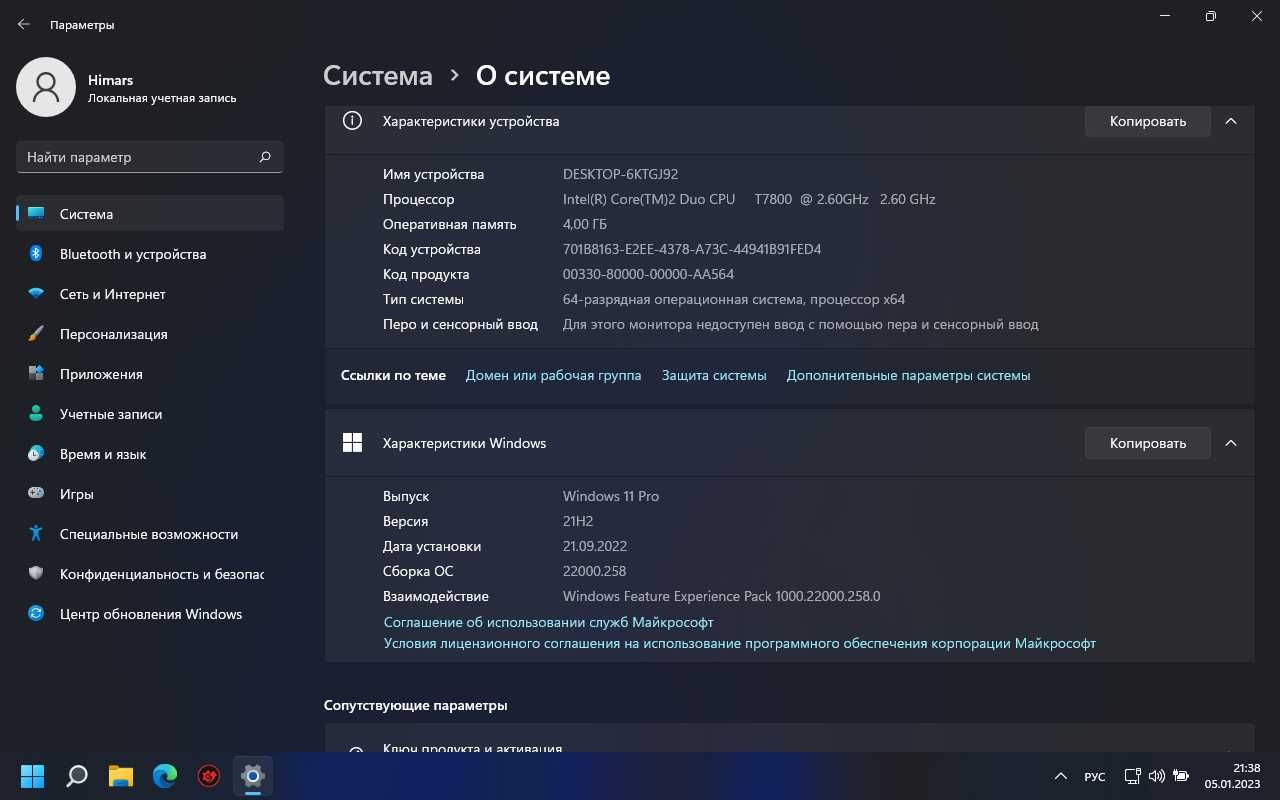Click the Персонализация brush icon
1280x800 pixels.
36,334
